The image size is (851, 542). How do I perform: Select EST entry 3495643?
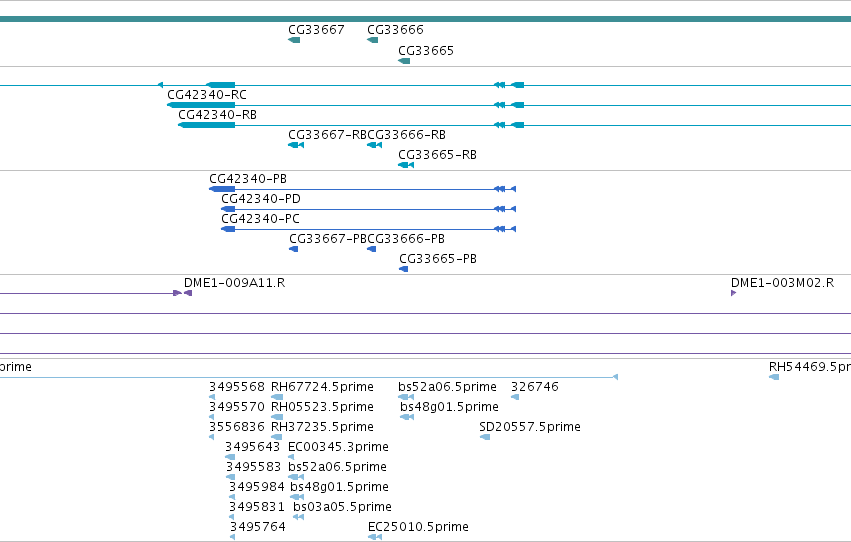tap(252, 448)
